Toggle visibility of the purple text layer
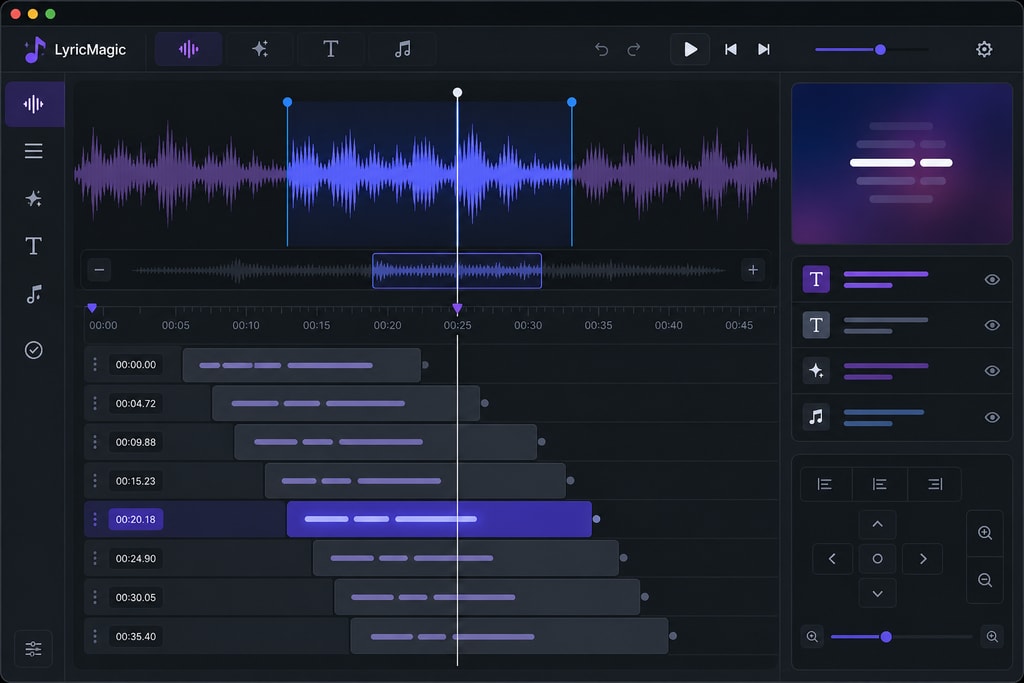Viewport: 1024px width, 683px height. pyautogui.click(x=992, y=279)
